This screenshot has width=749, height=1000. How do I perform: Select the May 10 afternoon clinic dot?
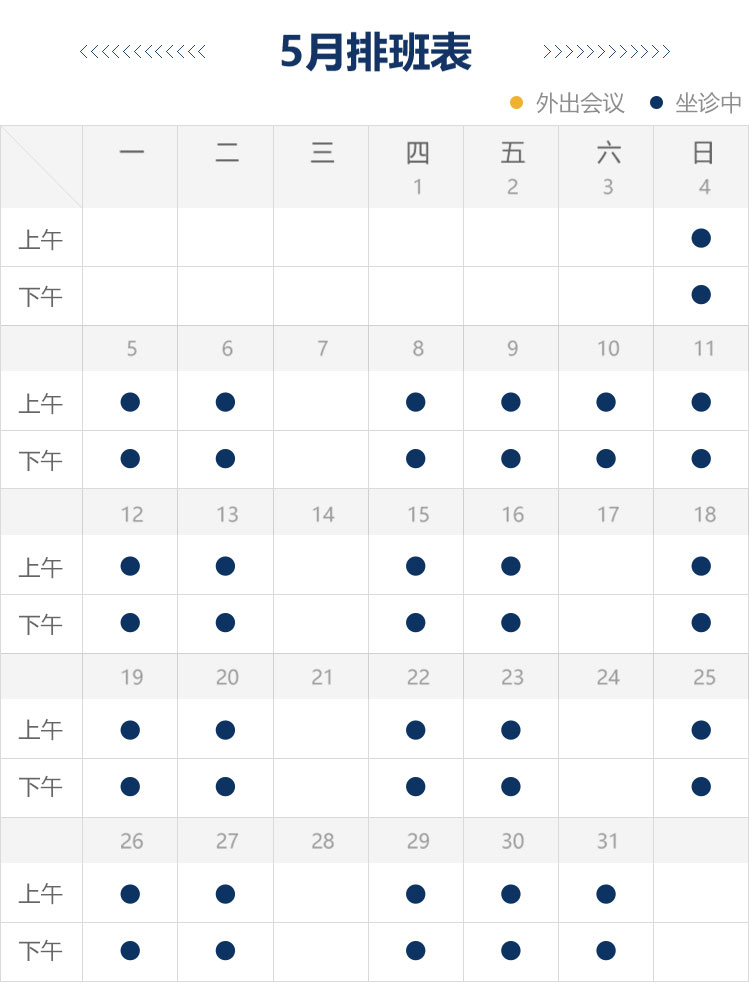click(606, 459)
